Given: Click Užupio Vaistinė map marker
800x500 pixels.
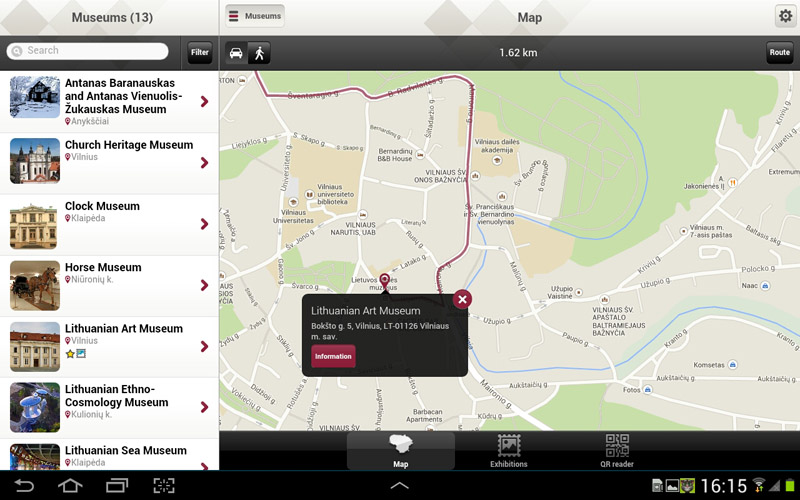Looking at the screenshot, I should pyautogui.click(x=579, y=292).
